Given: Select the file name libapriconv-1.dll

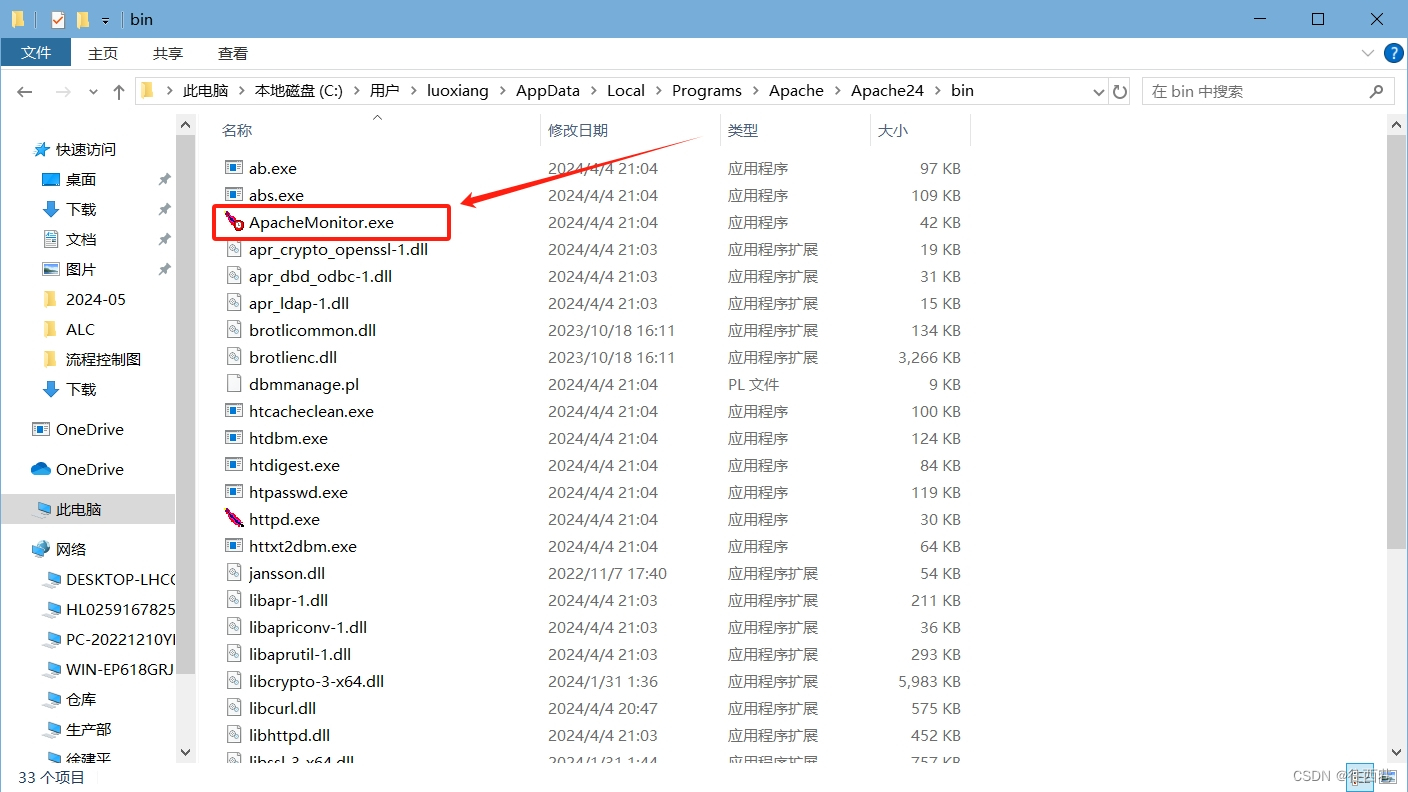Looking at the screenshot, I should coord(308,627).
